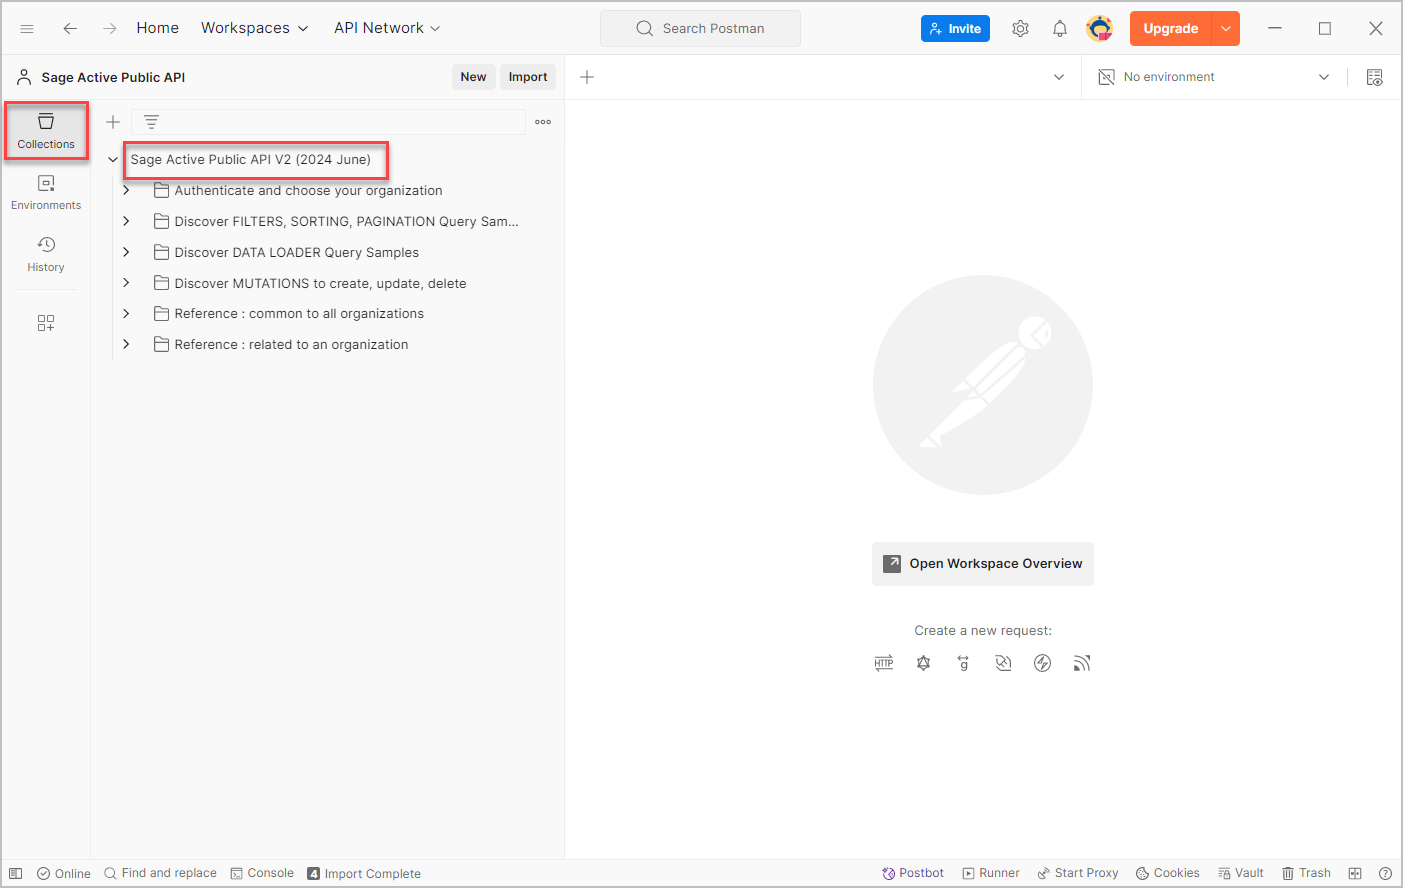Create a new MQTT request
The height and width of the screenshot is (888, 1403).
coord(1082,663)
